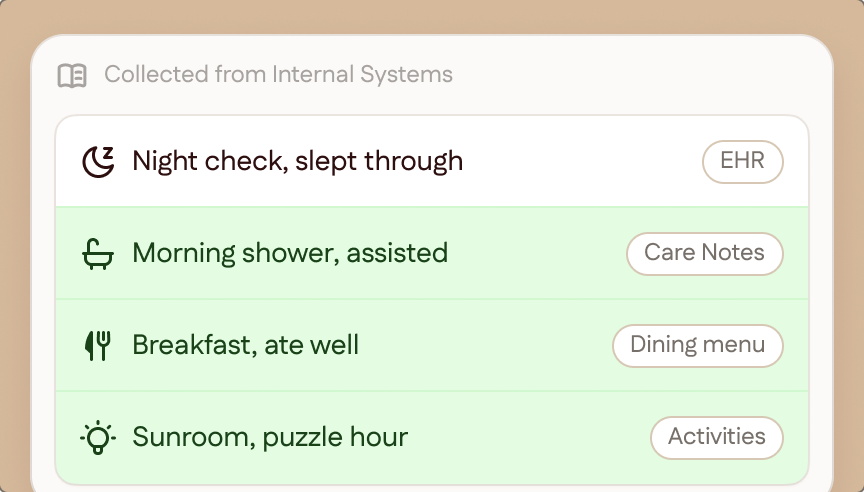
Task: Select the "Sunroom, puzzle hour" text
Action: pyautogui.click(x=270, y=437)
